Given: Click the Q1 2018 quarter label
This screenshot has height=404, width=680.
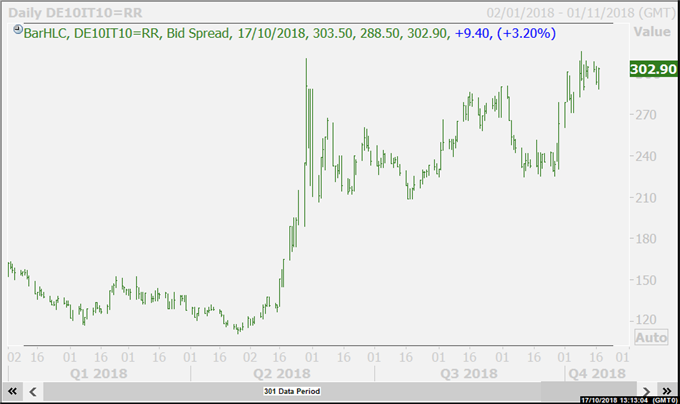Looking at the screenshot, I should (x=98, y=374).
